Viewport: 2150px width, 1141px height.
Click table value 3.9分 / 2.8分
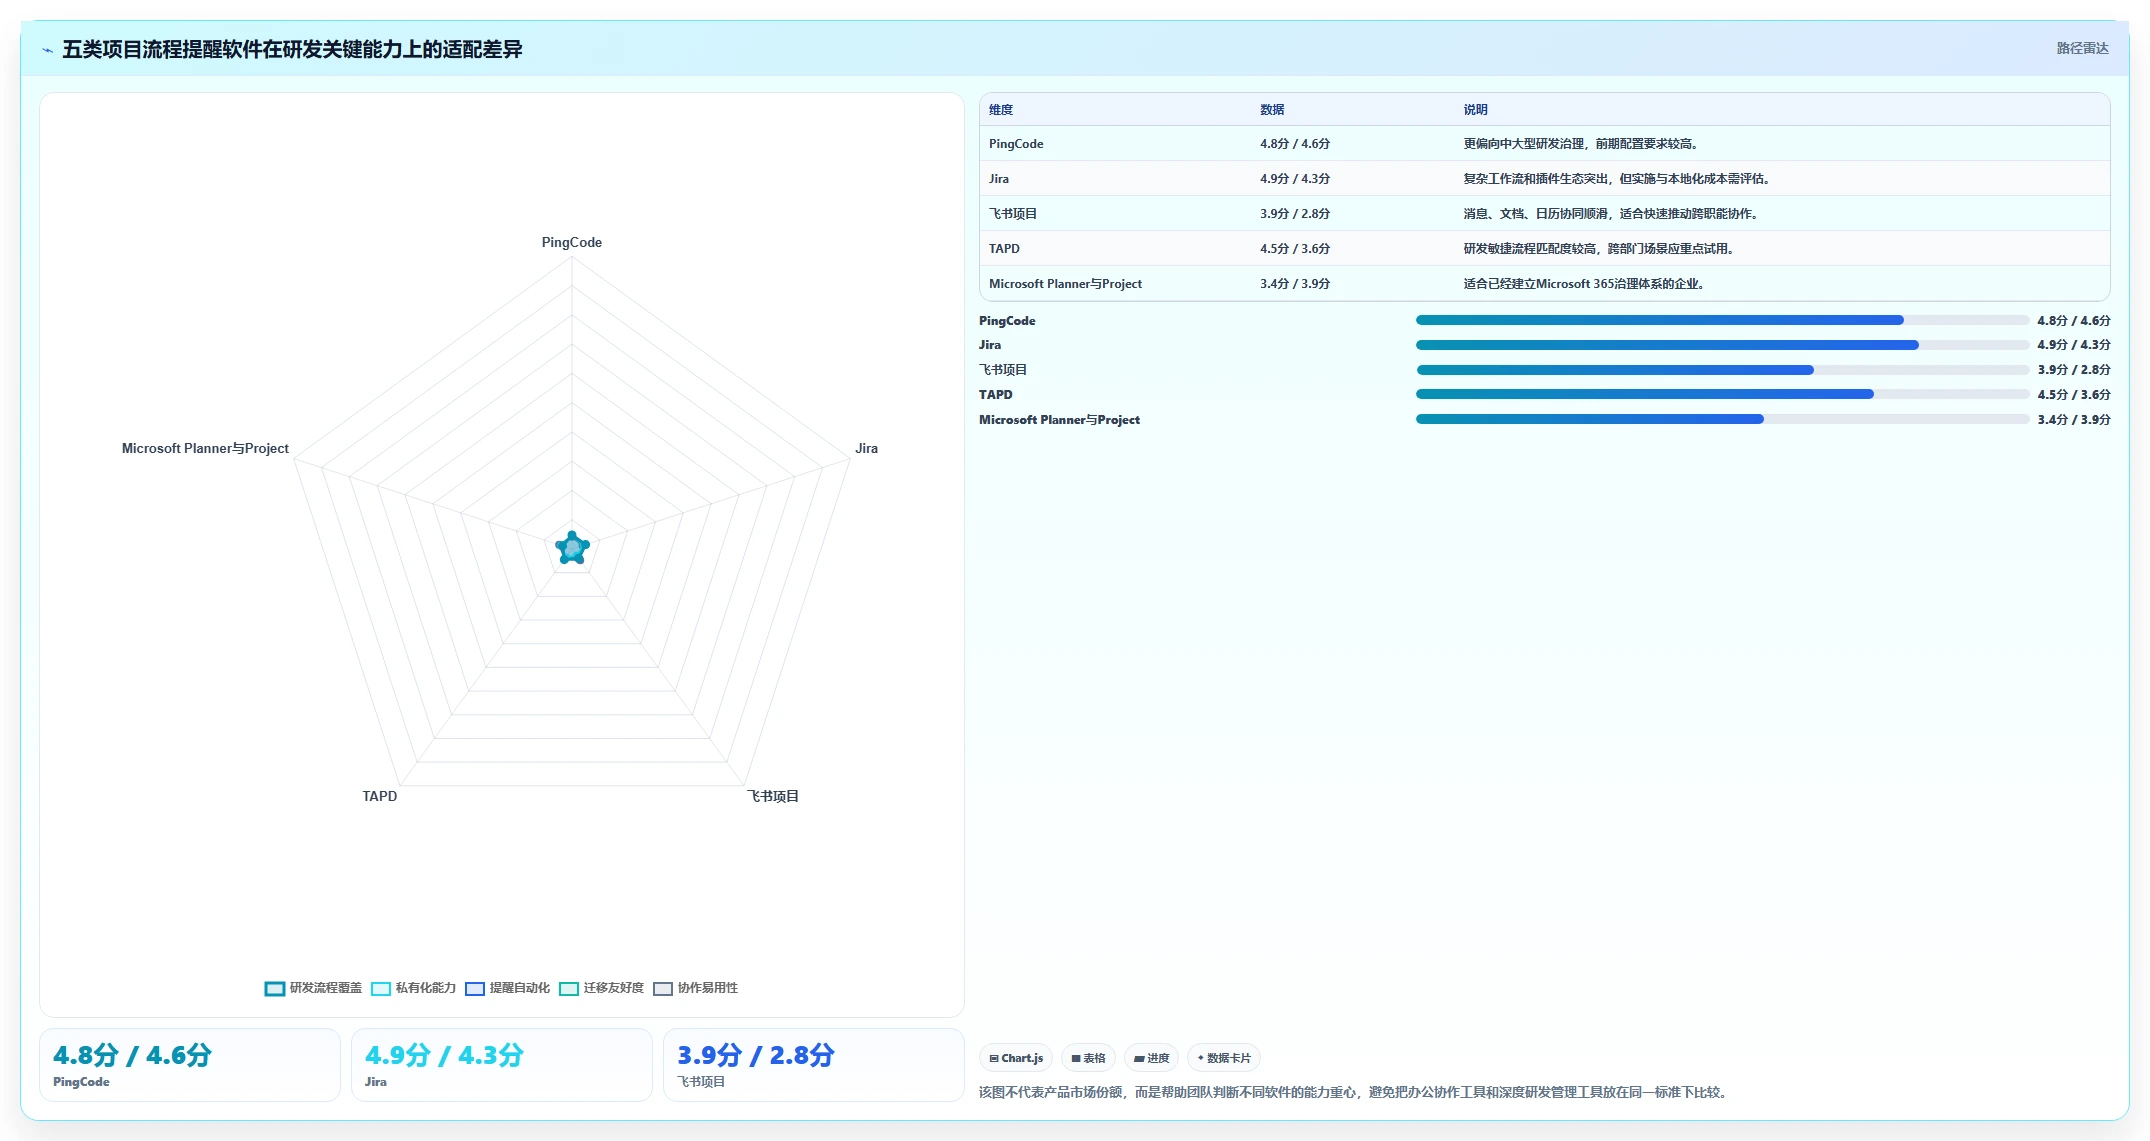tap(1295, 214)
